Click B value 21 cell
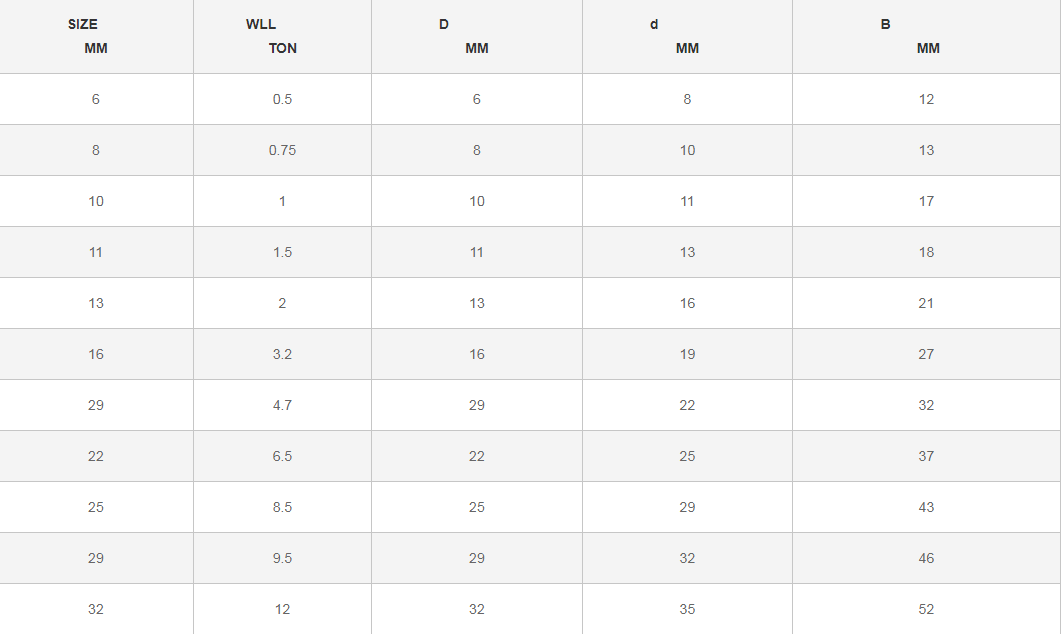 [926, 303]
